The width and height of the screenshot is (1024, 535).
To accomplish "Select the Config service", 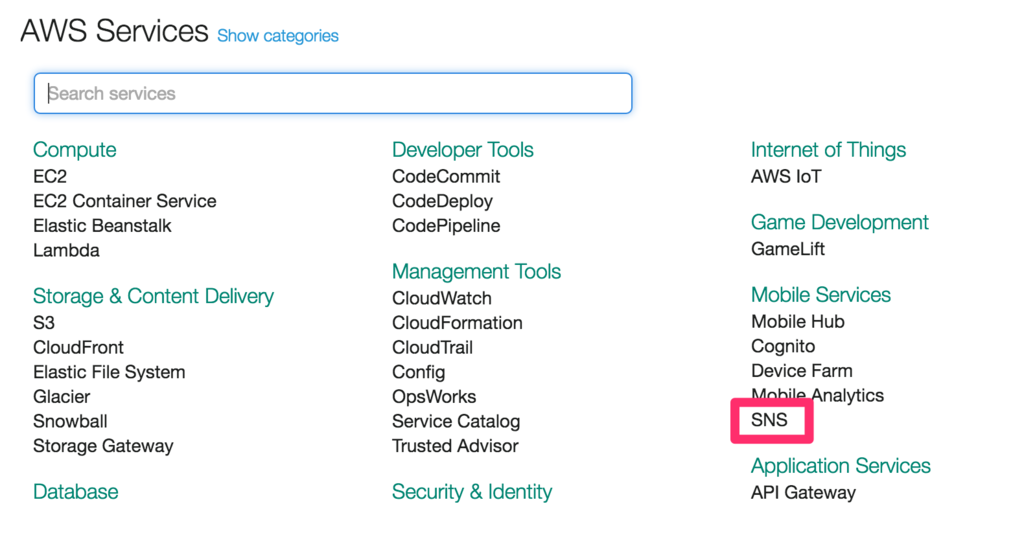I will tap(419, 372).
